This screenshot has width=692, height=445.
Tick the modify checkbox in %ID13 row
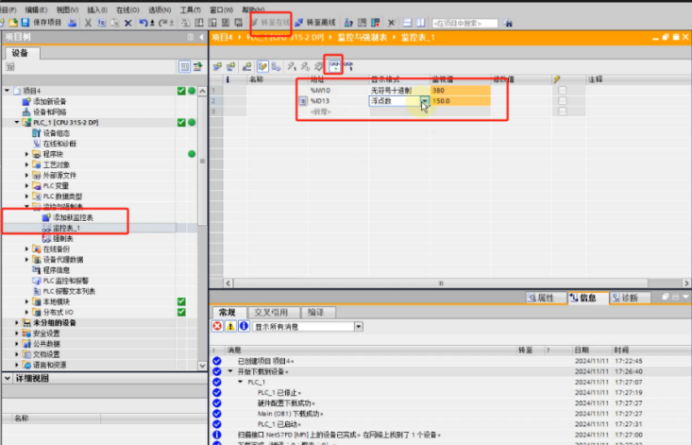pyautogui.click(x=562, y=101)
